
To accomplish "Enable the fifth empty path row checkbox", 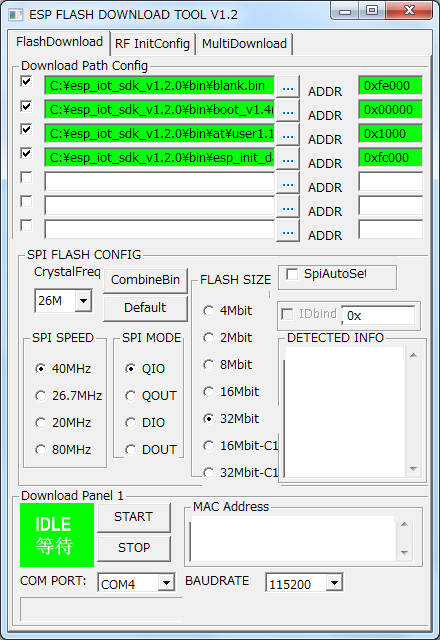I will click(x=26, y=178).
